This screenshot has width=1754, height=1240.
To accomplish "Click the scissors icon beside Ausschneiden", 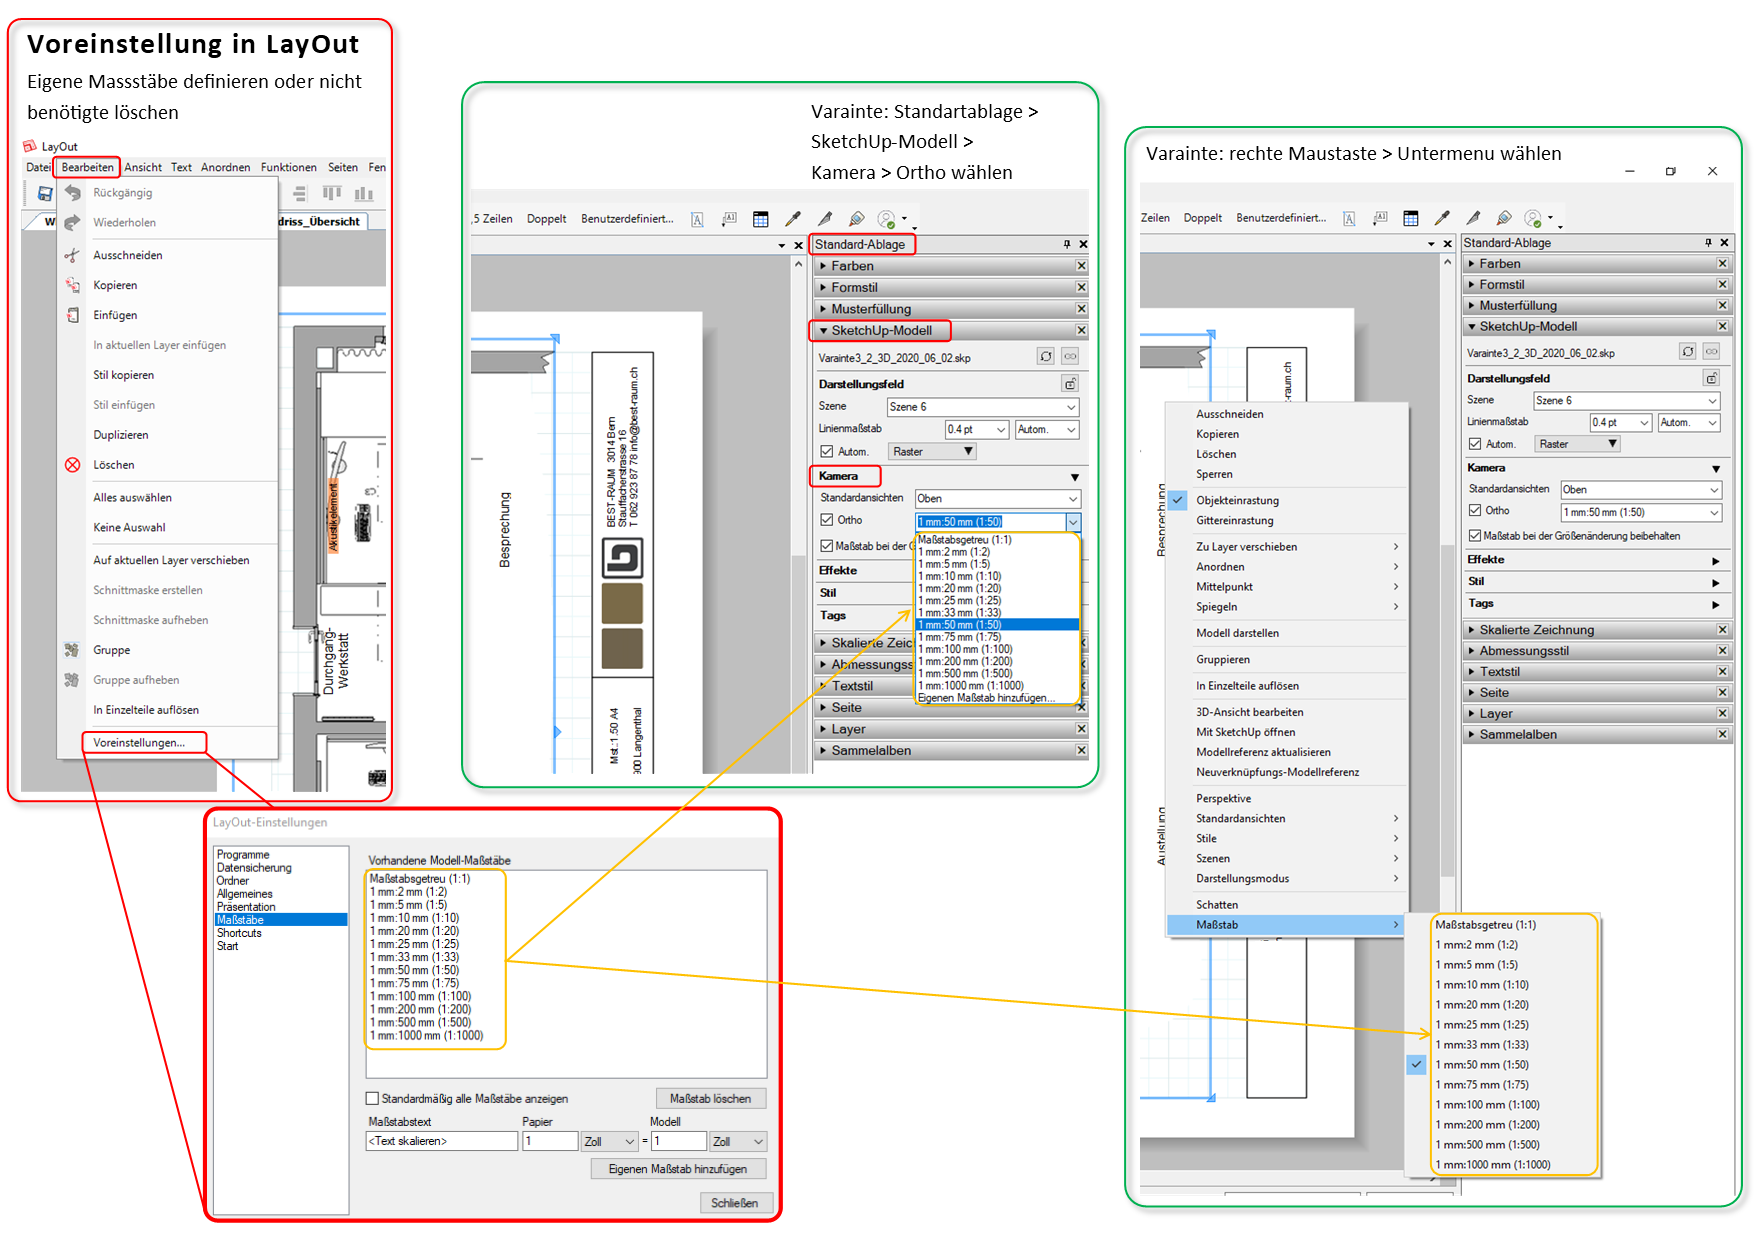I will click(72, 255).
